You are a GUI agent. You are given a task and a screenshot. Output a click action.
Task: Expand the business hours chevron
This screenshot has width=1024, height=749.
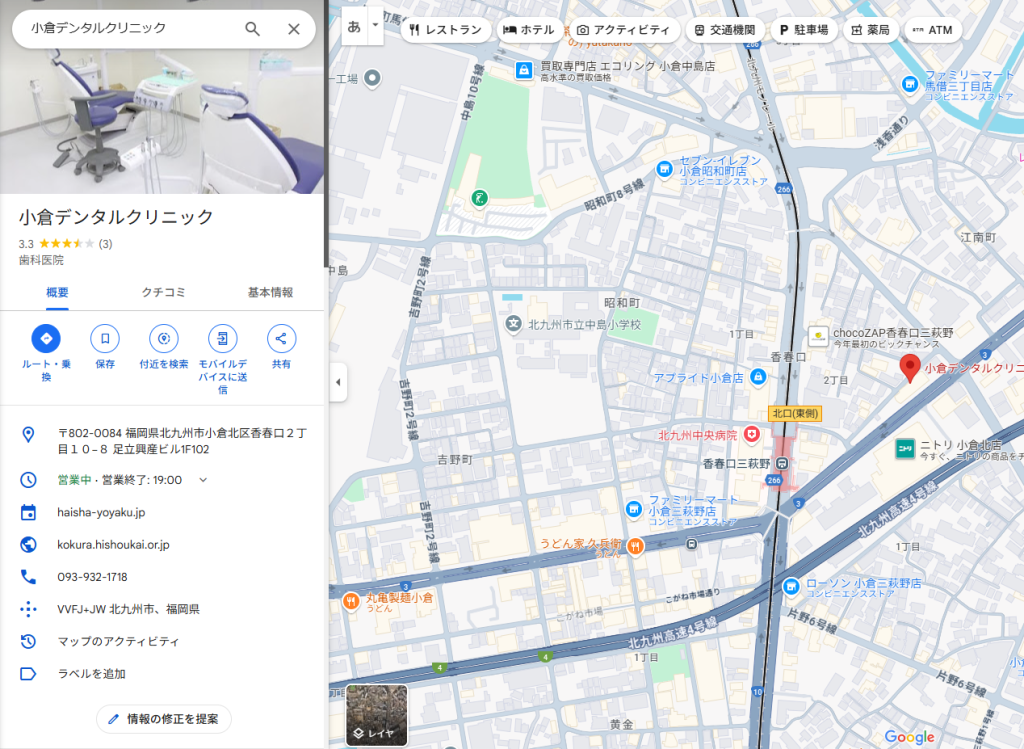click(x=203, y=480)
